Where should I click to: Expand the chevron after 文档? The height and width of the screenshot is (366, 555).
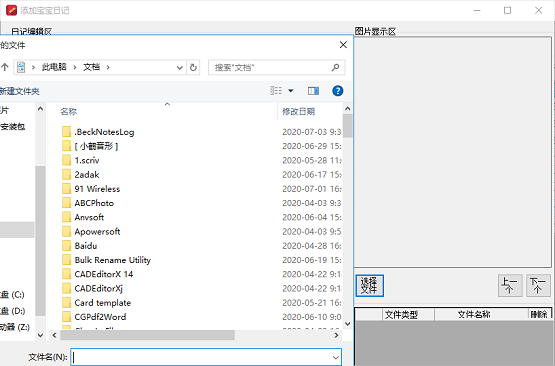pos(108,67)
